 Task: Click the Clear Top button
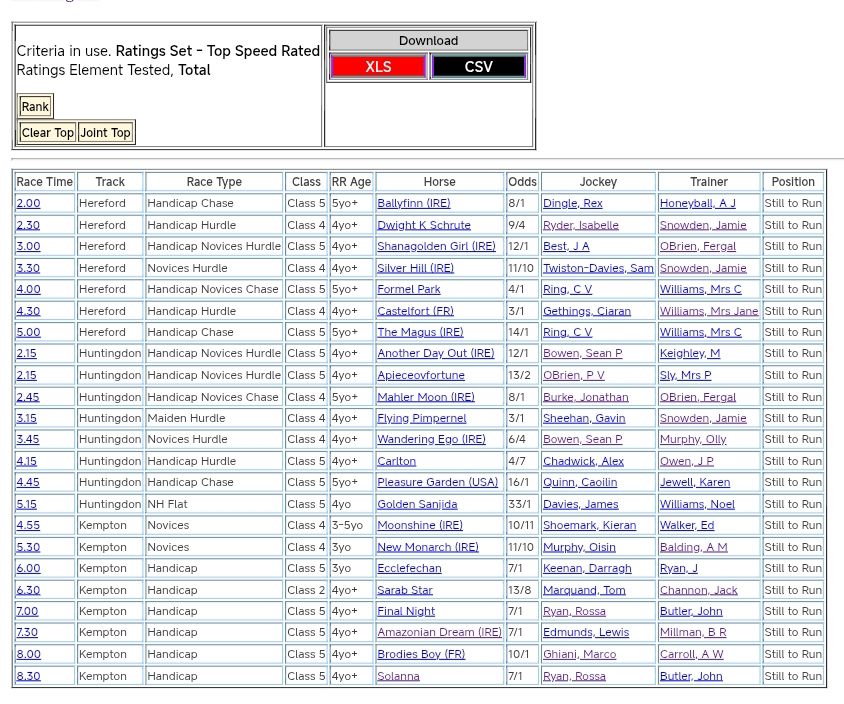point(47,133)
